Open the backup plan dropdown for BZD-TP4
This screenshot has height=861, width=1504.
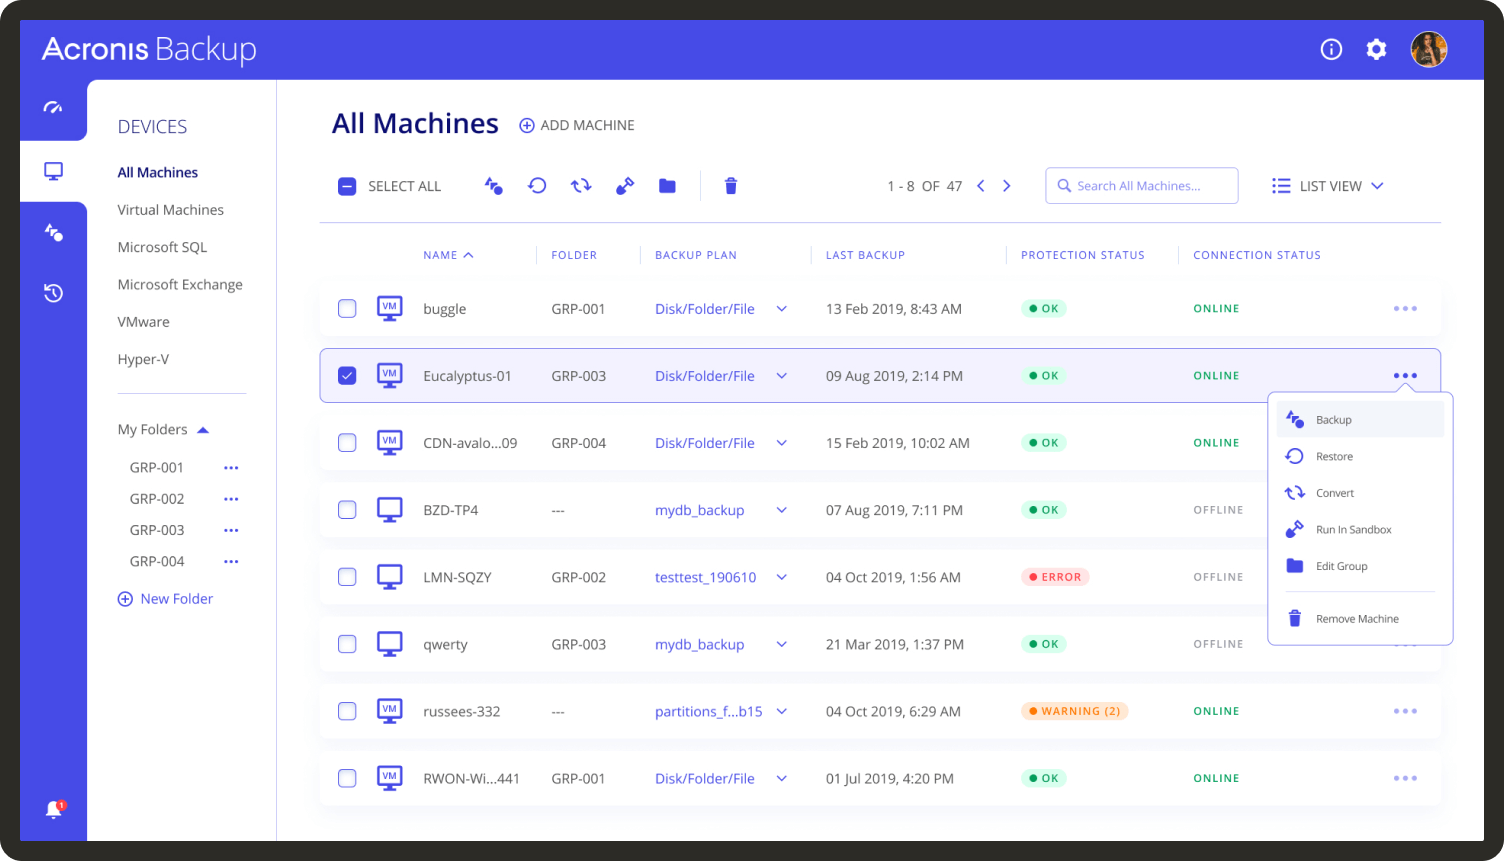[x=781, y=510]
